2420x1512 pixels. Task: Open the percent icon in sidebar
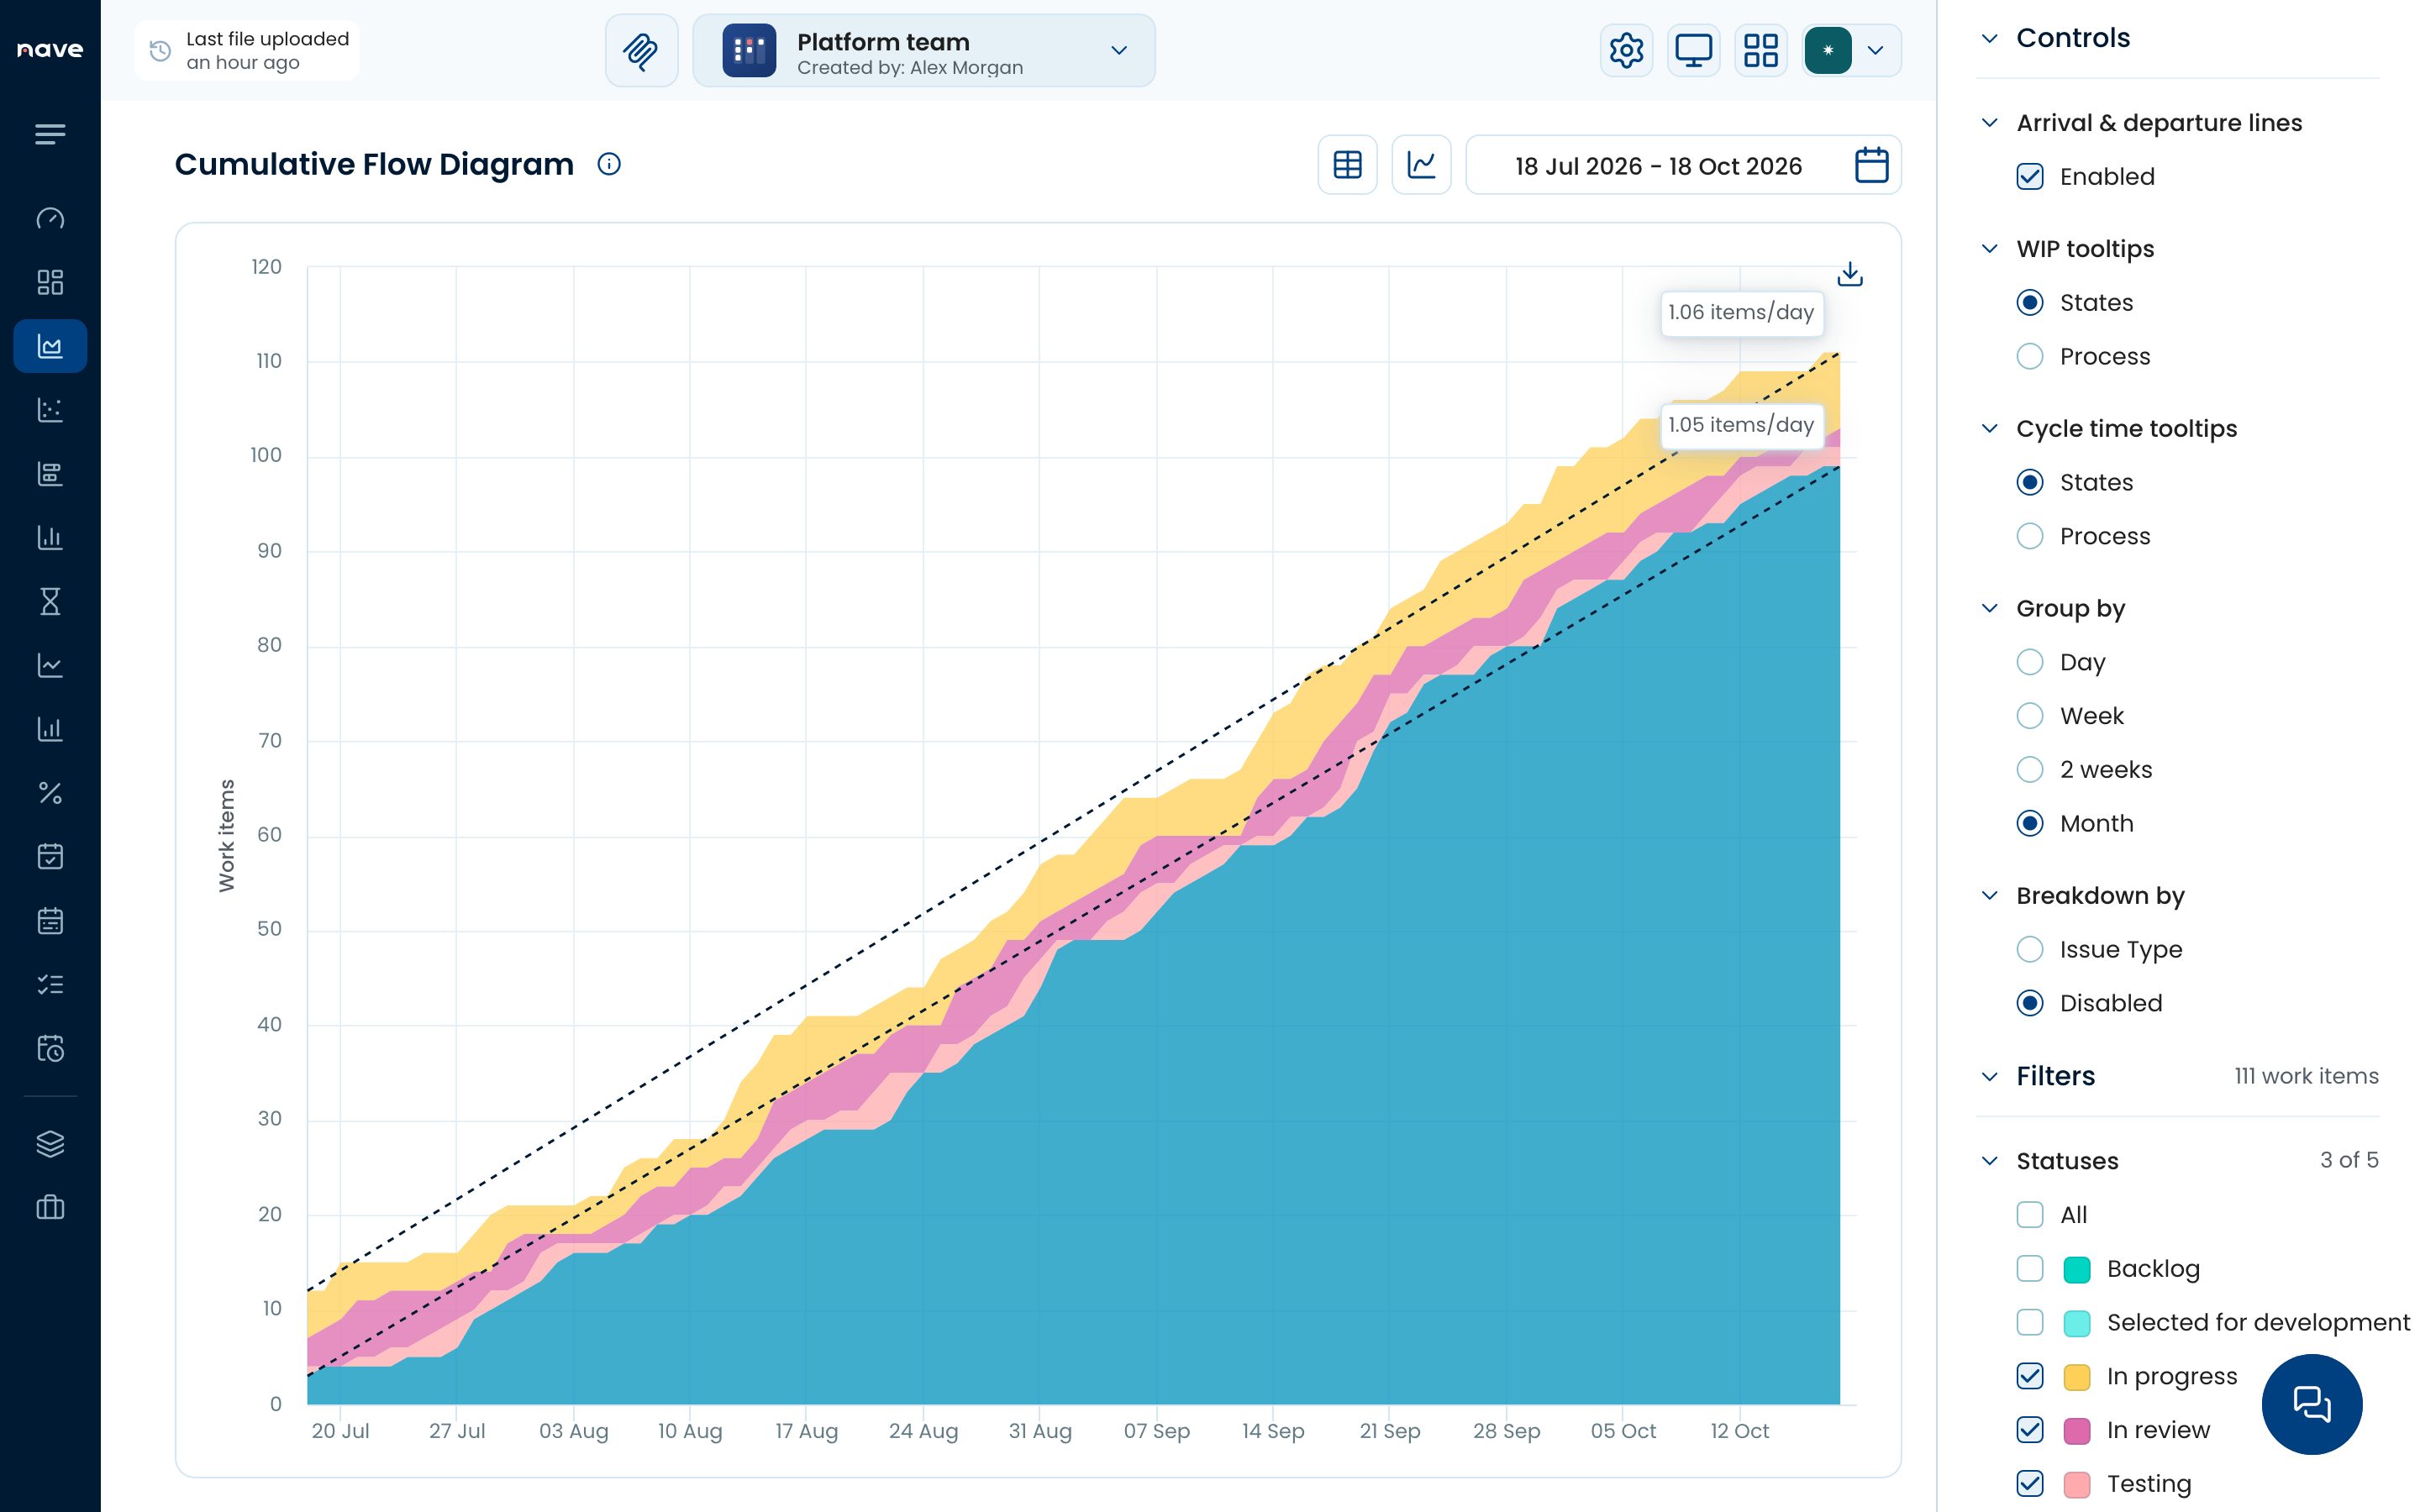click(50, 793)
